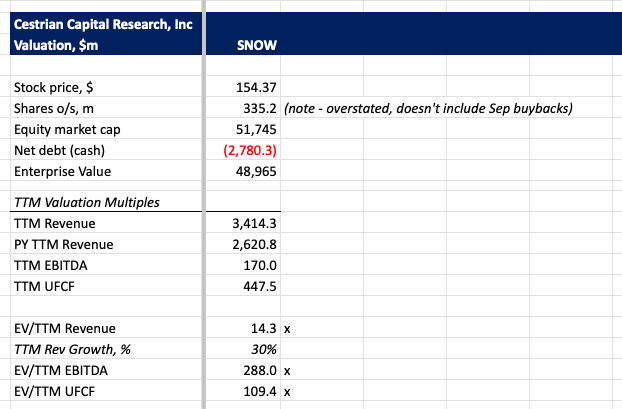The width and height of the screenshot is (622, 409).
Task: Select the 'TTM Valuation Multiples' heading
Action: click(86, 202)
